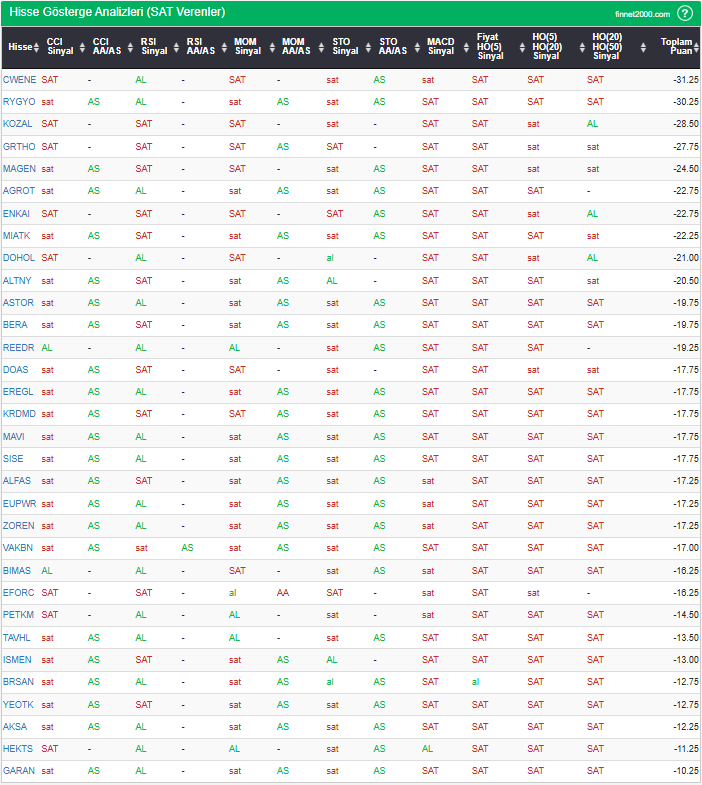702x785 pixels.
Task: Sort by CCI AA/AS column arrows
Action: 130,48
